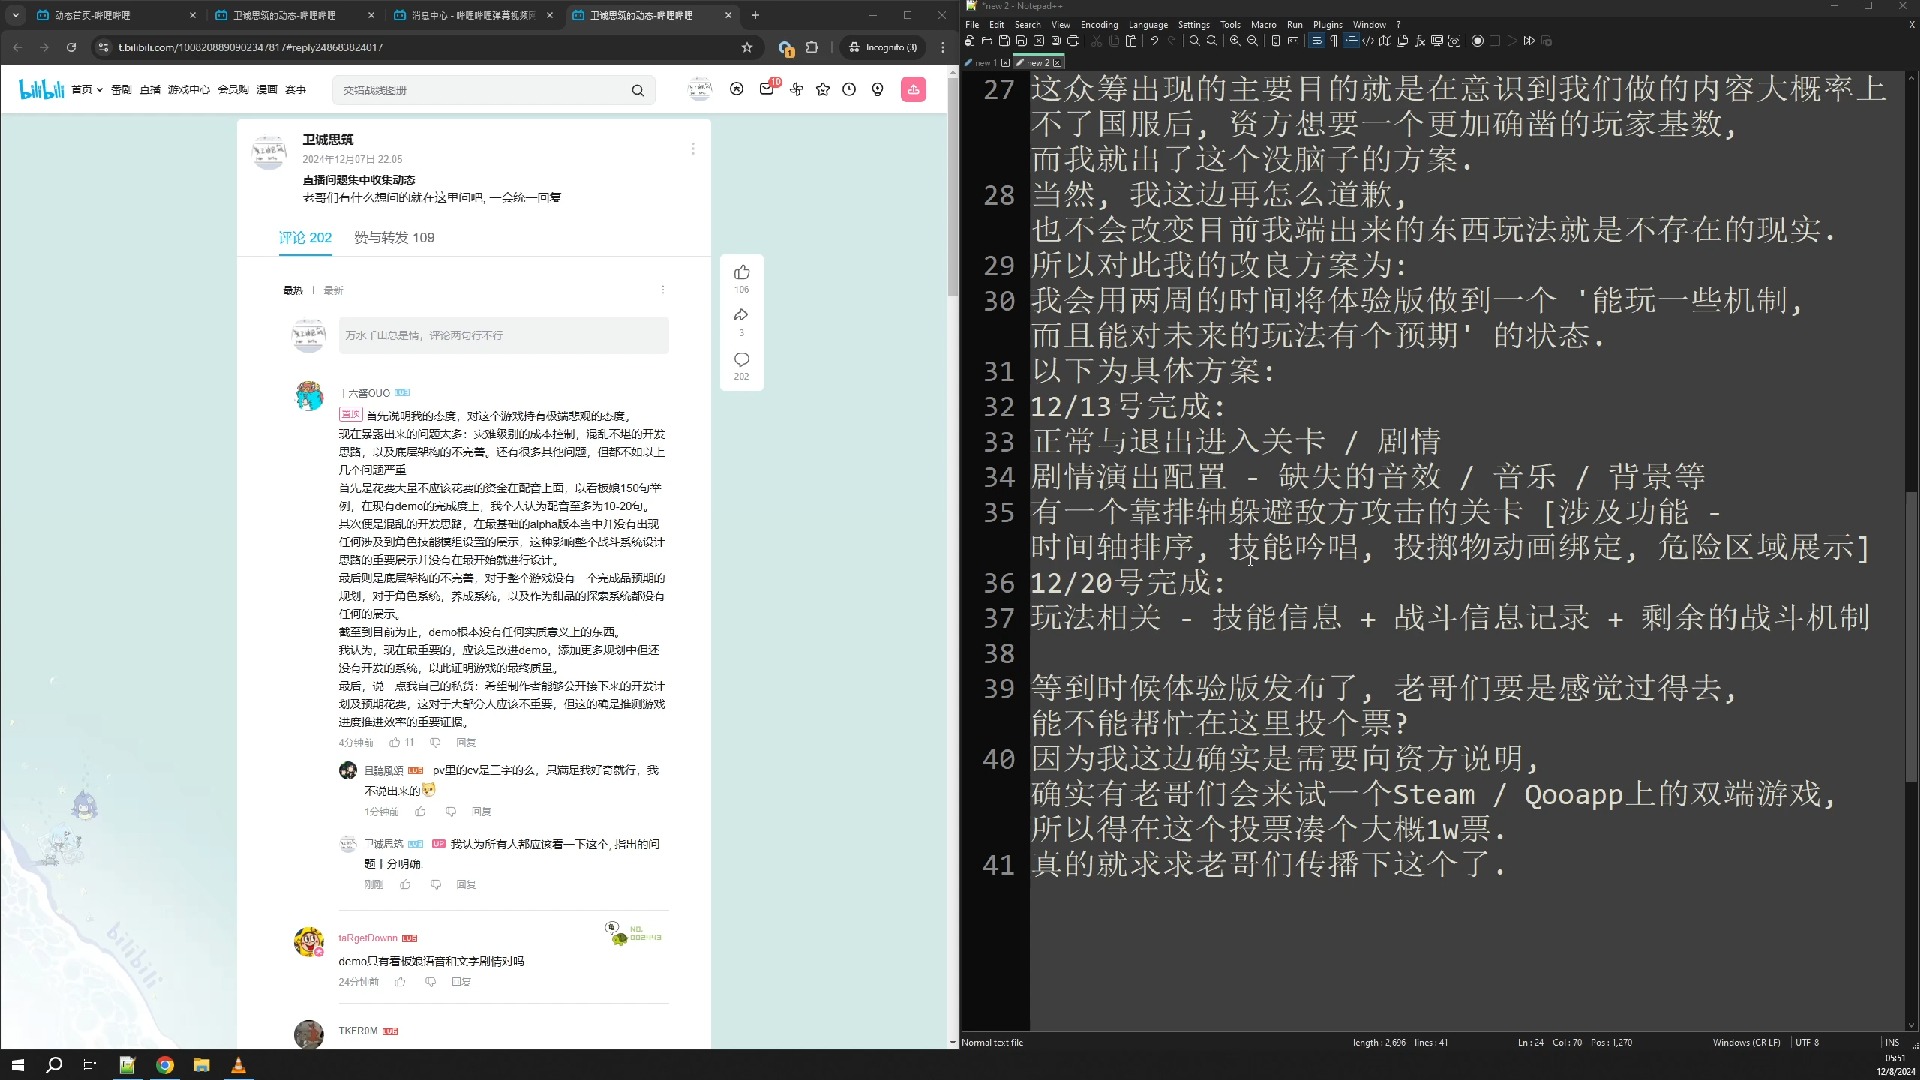Open the messages icon with 10 badge

tap(766, 89)
